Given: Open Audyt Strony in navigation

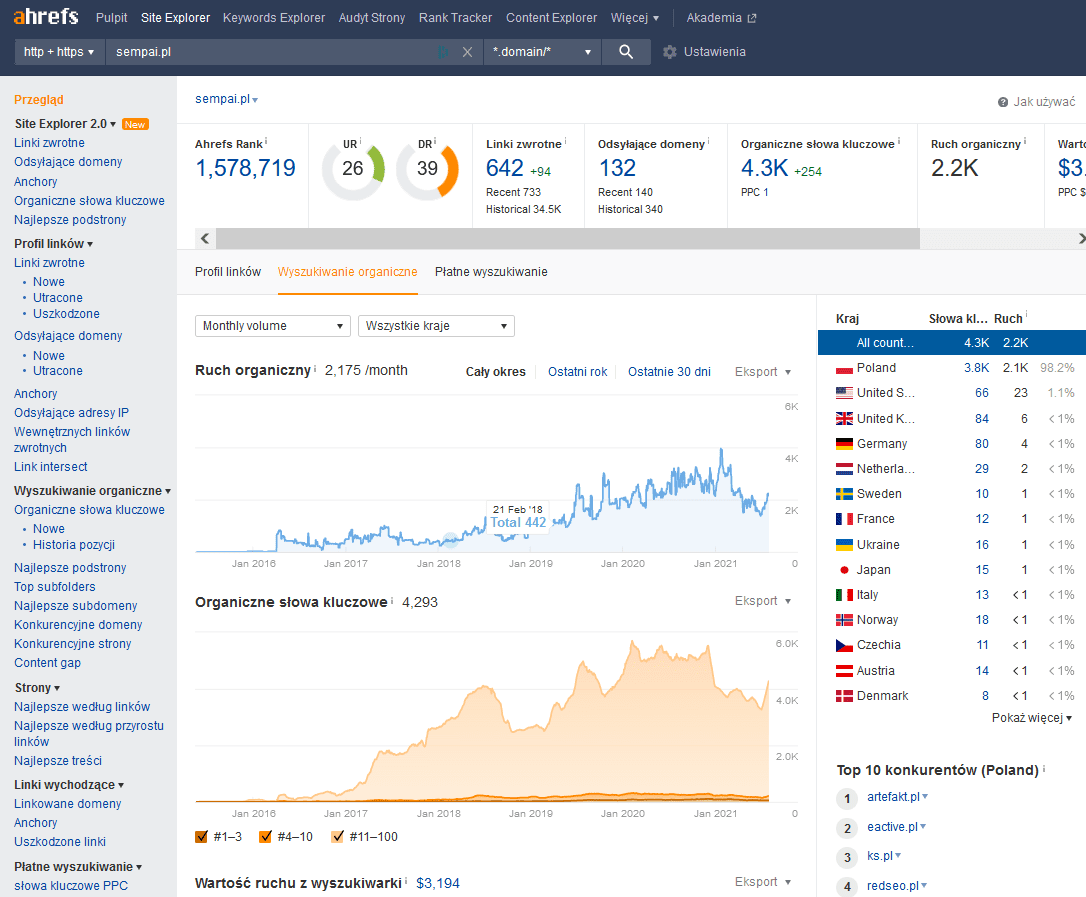Looking at the screenshot, I should click(371, 18).
